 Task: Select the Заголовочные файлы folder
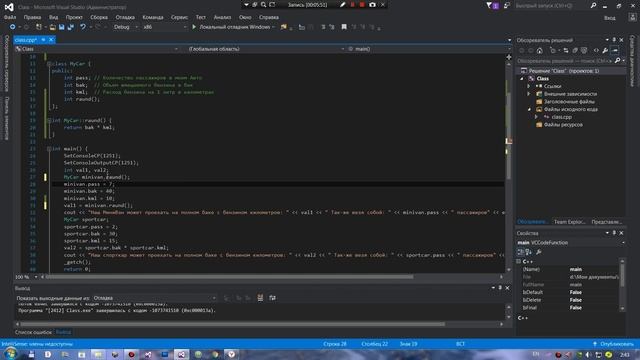point(569,102)
